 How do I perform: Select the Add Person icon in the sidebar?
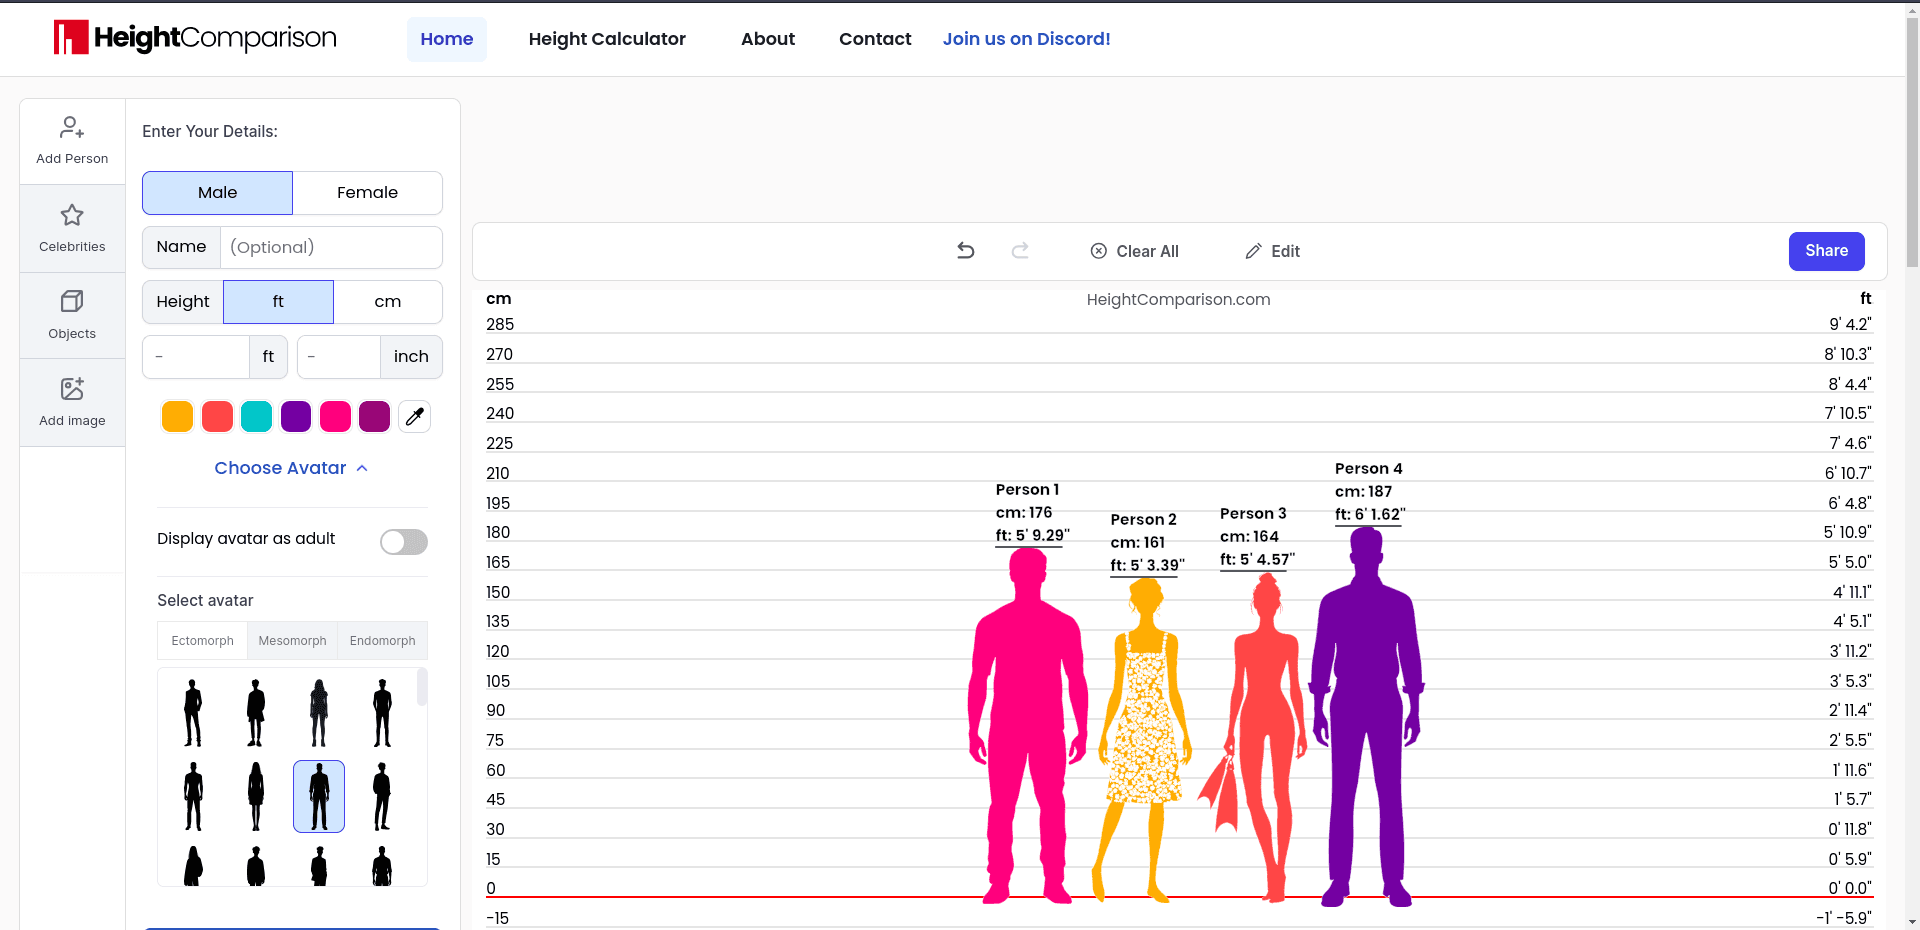[71, 138]
